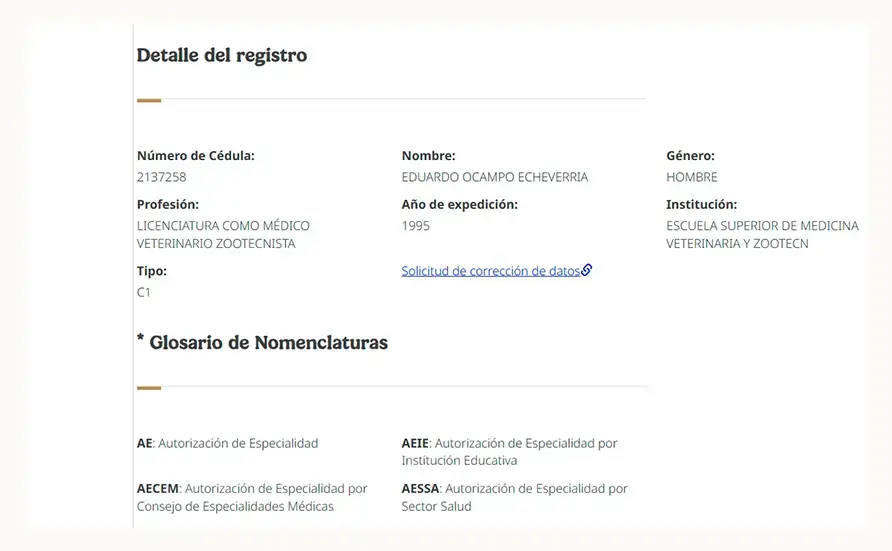Screen dimensions: 892x551
Task: Click the Tipo value C1
Action: click(x=143, y=292)
